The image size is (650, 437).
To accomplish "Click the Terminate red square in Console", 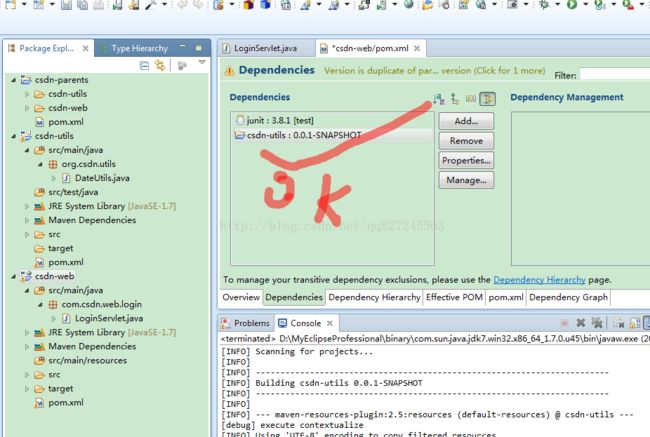I will point(564,323).
